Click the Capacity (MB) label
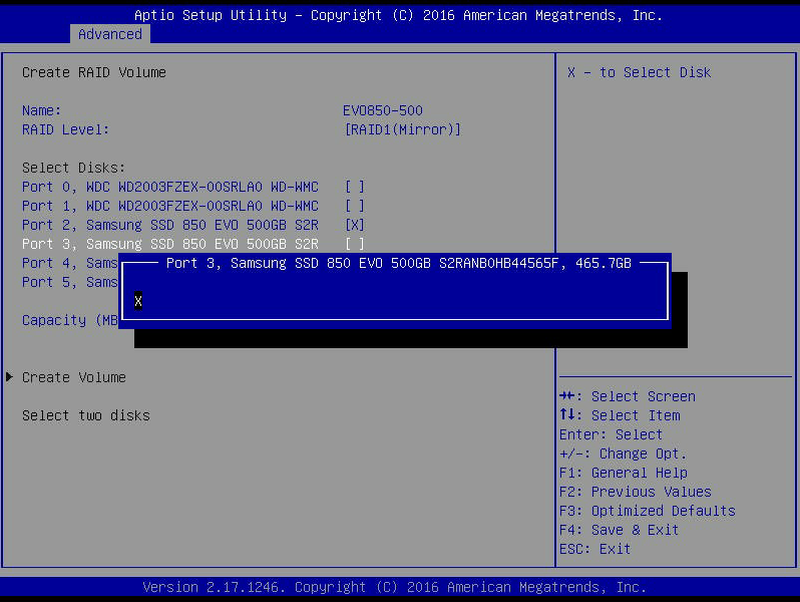 (x=70, y=320)
